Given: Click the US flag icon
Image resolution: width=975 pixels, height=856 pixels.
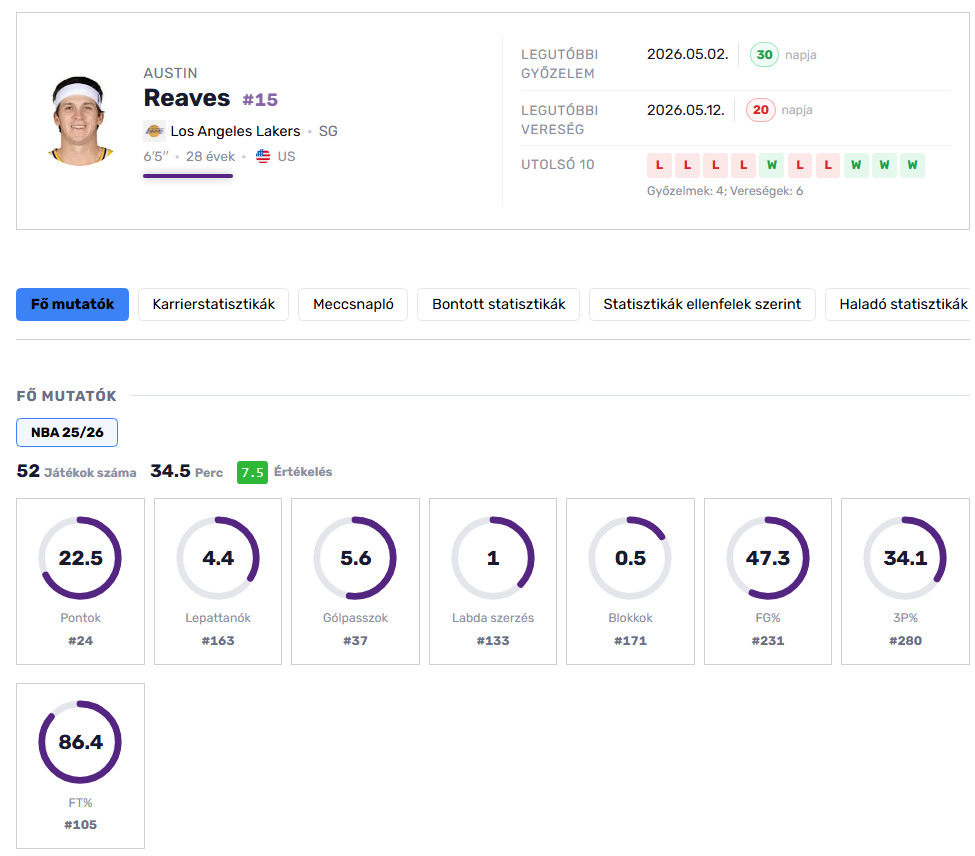Looking at the screenshot, I should coord(263,156).
